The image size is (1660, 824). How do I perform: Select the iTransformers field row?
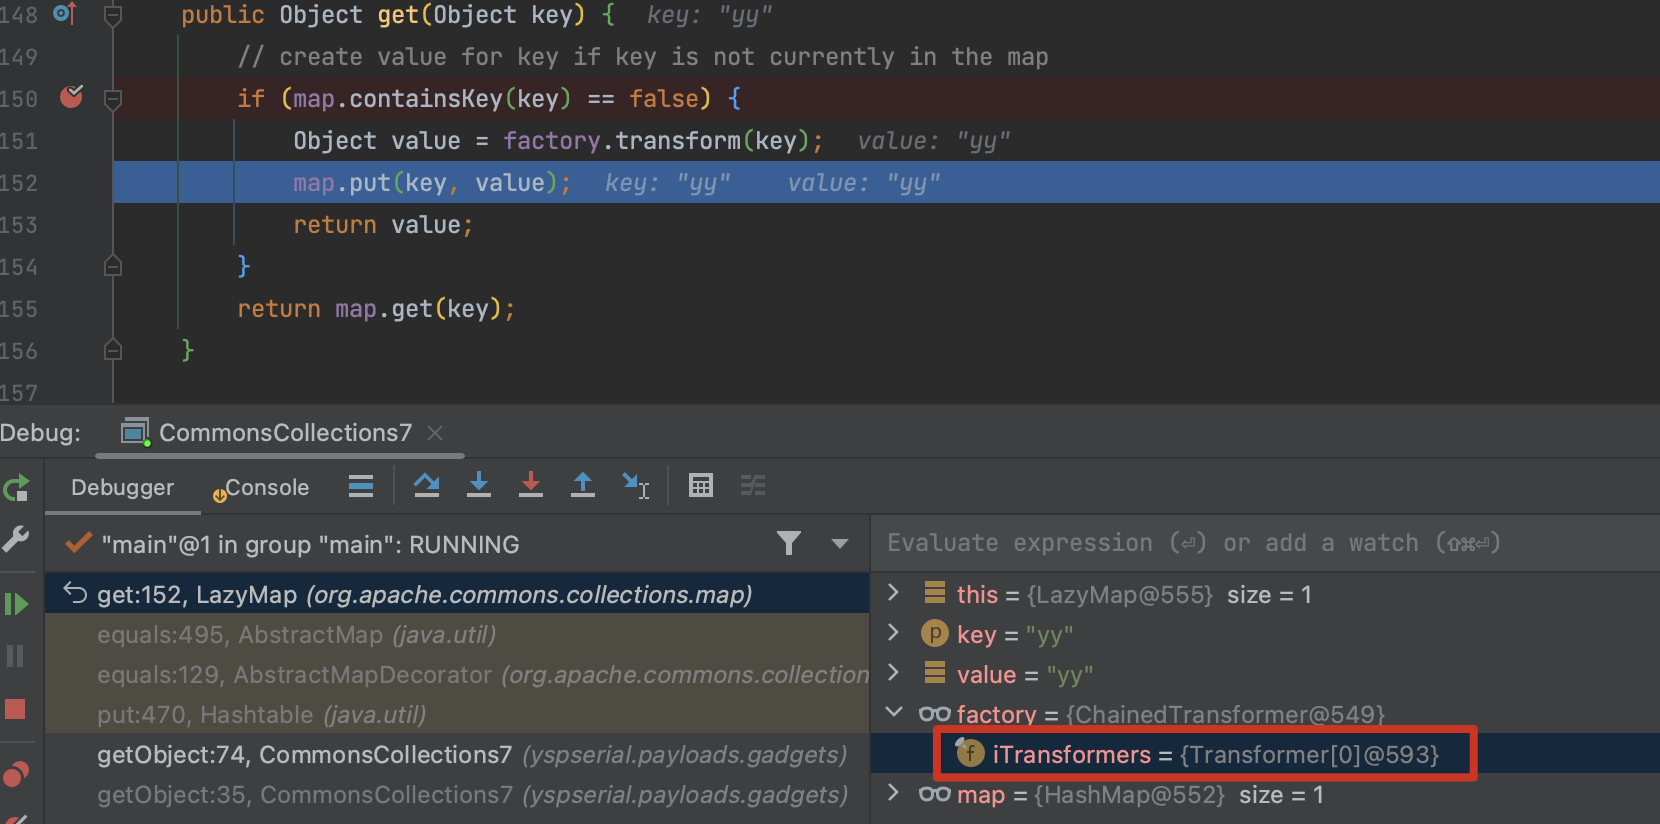(x=1265, y=754)
